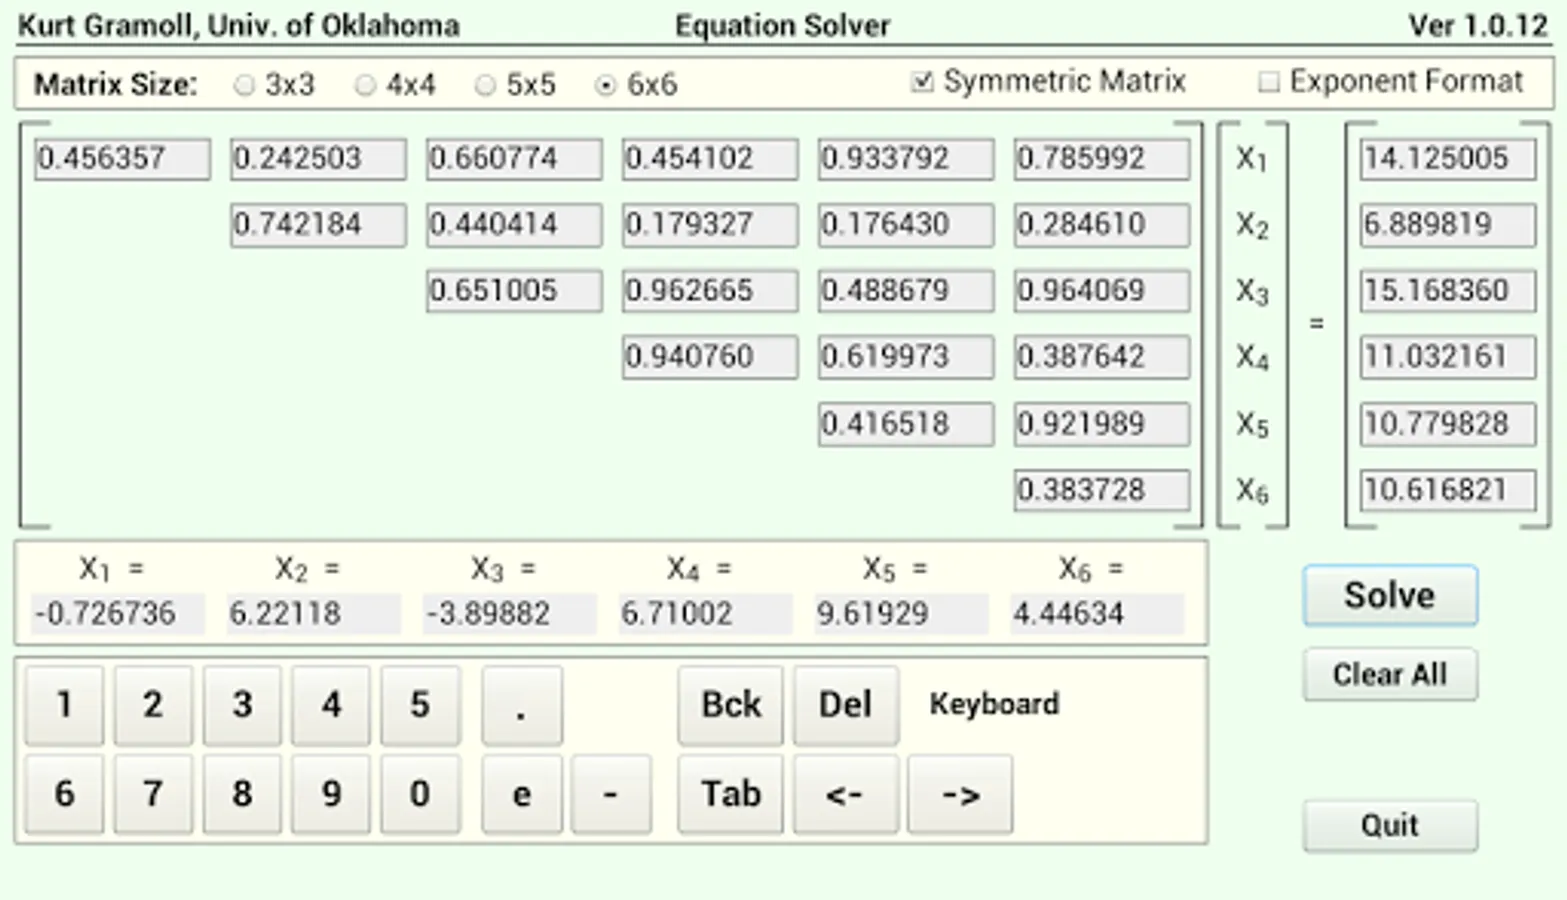
Task: Tap the Tab keypad button
Action: click(x=731, y=795)
